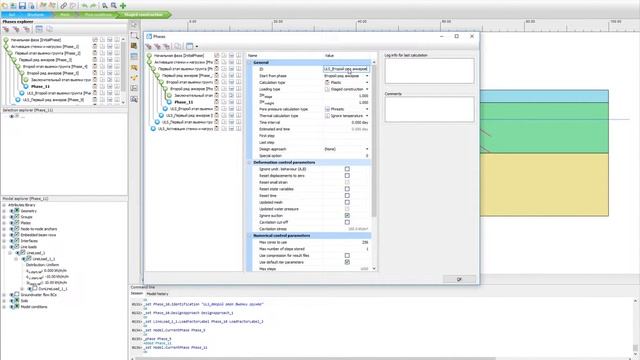Click the Undo arrow in the main toolbar
The height and width of the screenshot is (360, 640).
coord(84,5)
